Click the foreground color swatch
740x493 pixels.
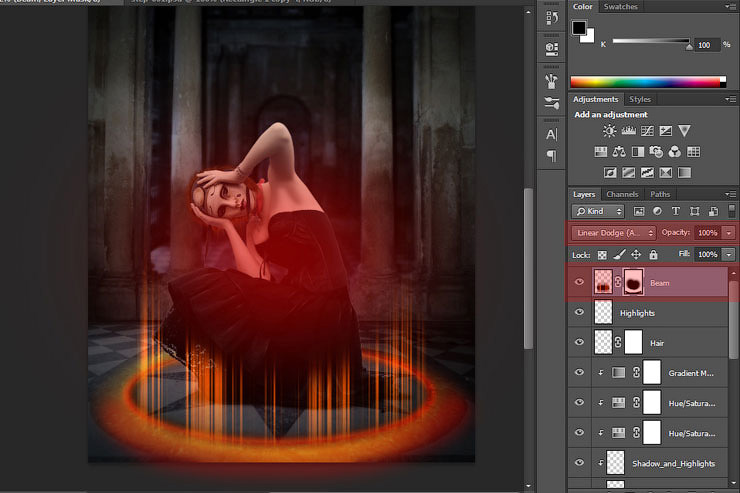(579, 27)
